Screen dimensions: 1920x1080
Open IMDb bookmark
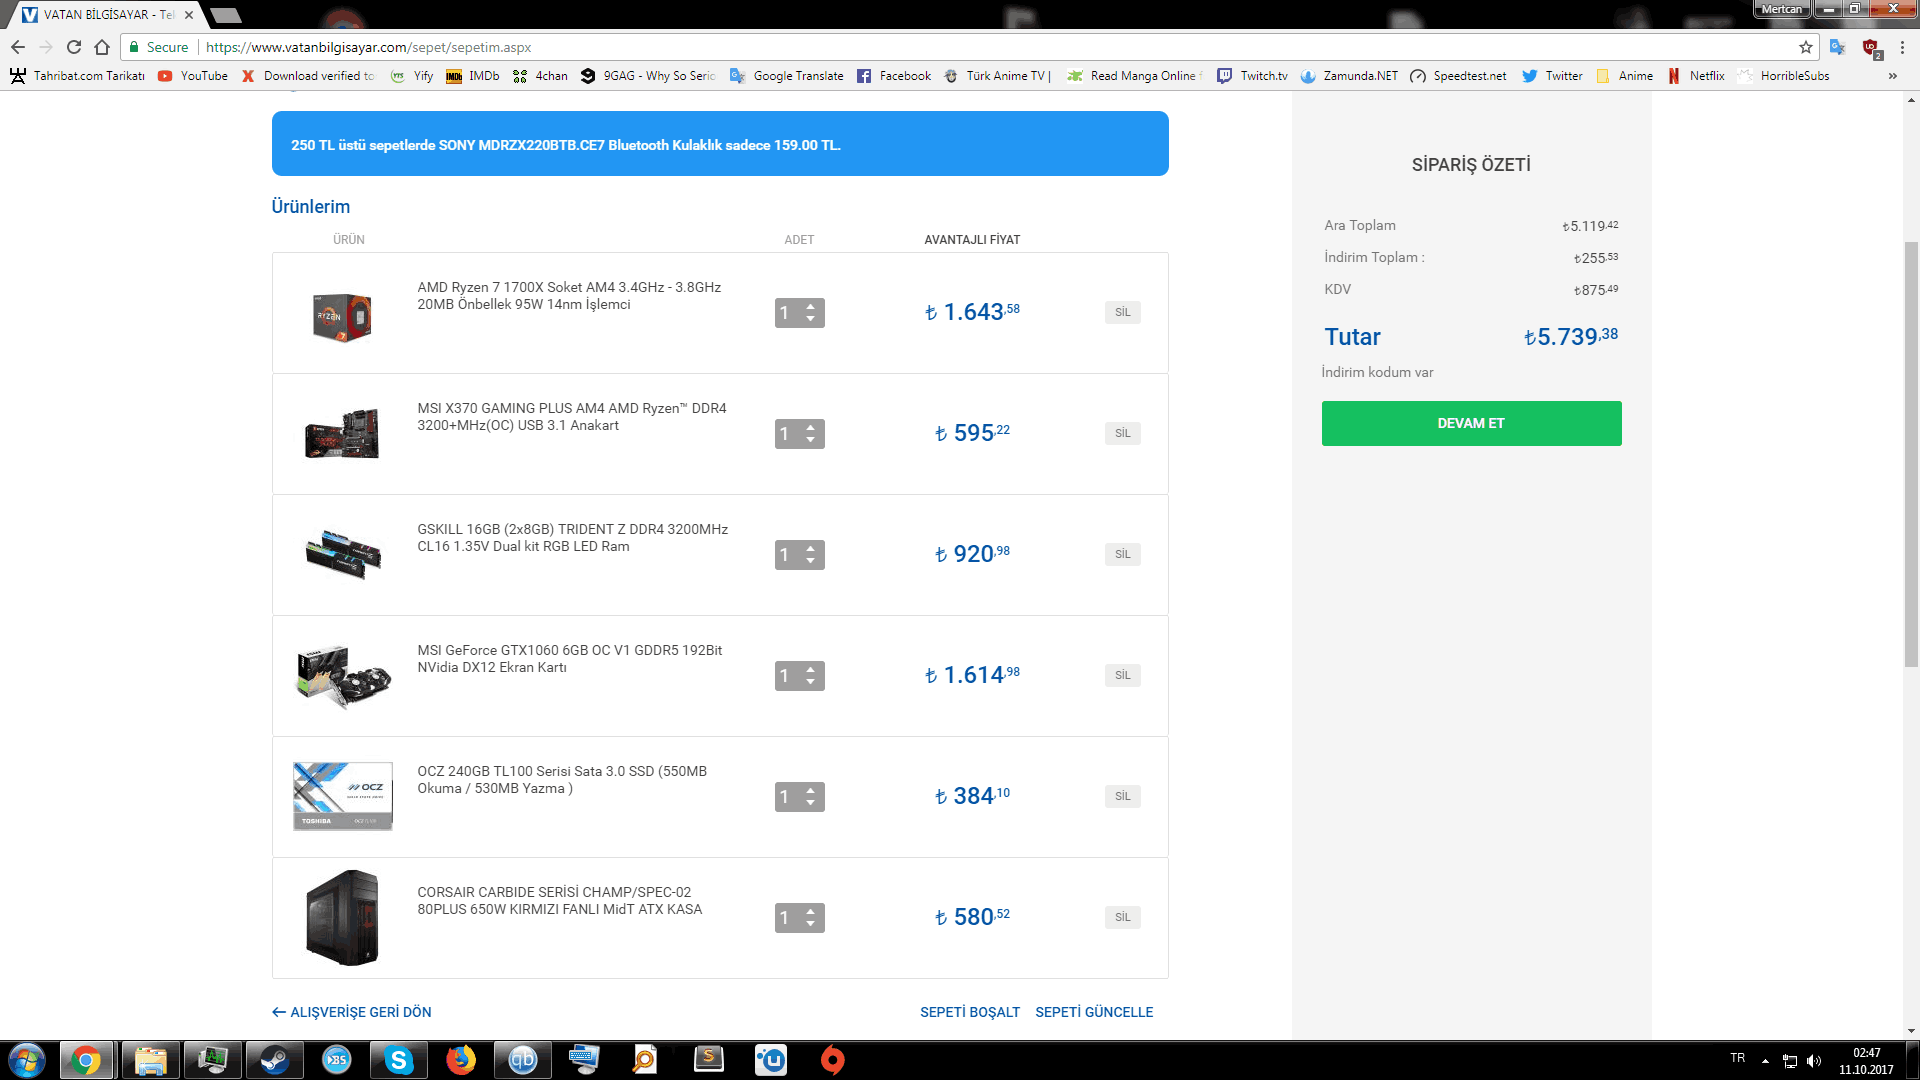pyautogui.click(x=473, y=76)
